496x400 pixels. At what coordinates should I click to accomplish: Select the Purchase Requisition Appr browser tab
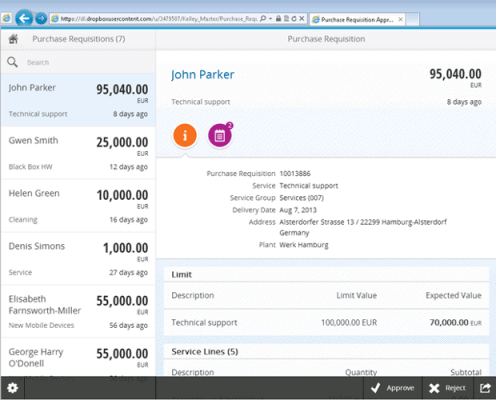(x=357, y=20)
